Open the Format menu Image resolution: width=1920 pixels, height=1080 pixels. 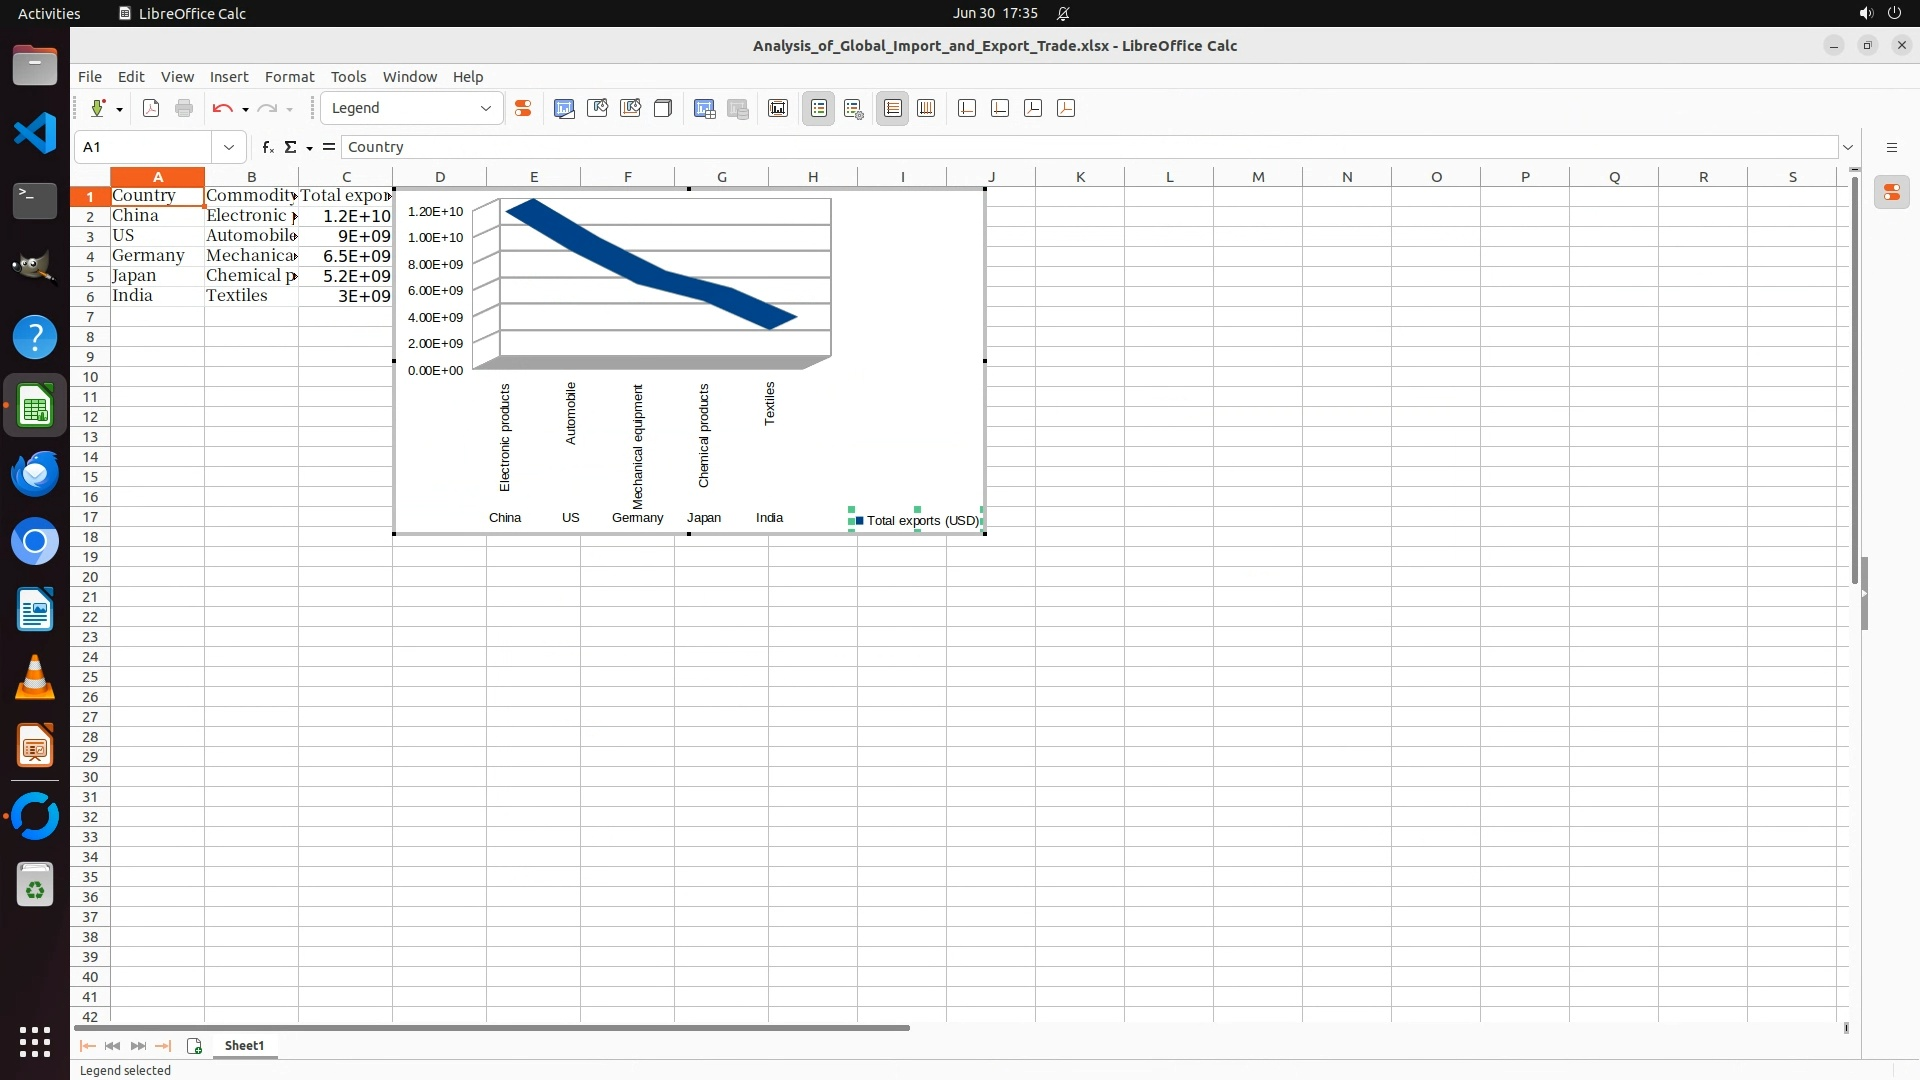(x=289, y=77)
